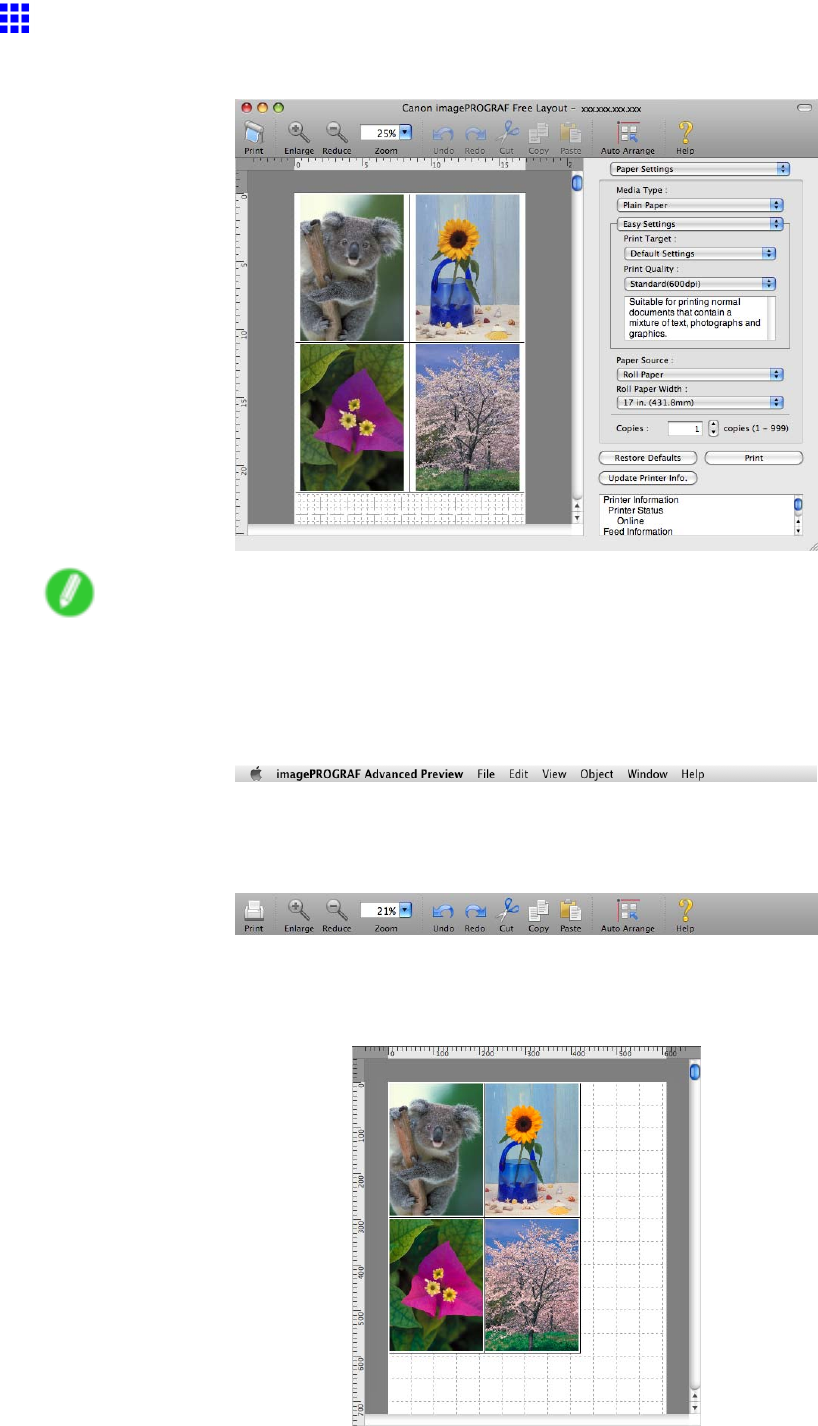Select sunflower photo in Free Layout window

[x=467, y=268]
